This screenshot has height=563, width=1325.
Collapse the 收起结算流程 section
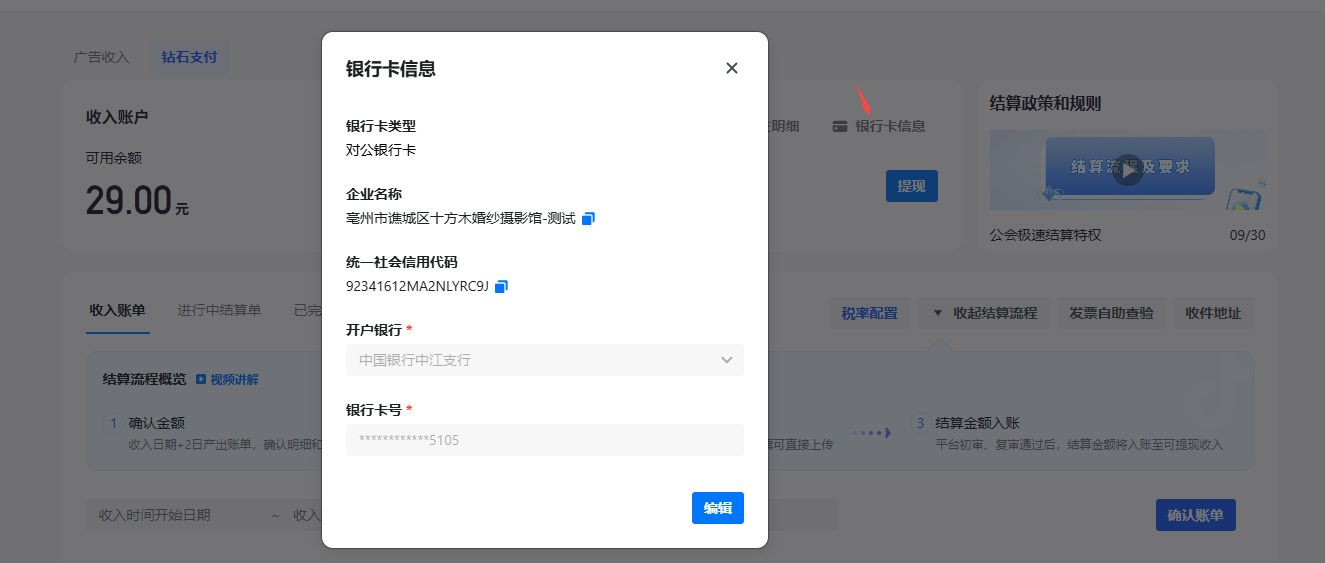point(984,313)
